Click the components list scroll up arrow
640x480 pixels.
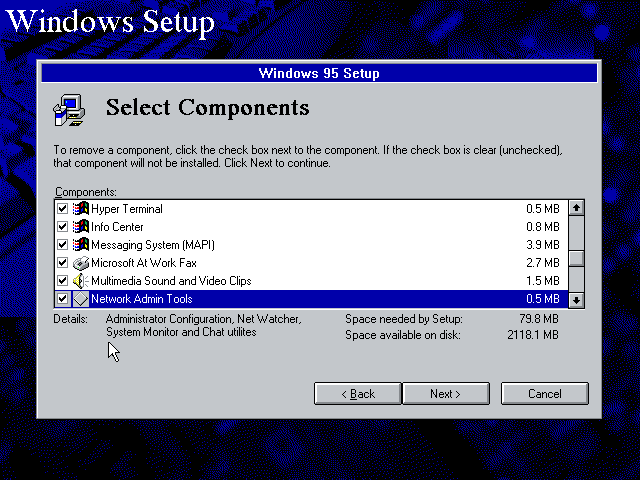(576, 208)
